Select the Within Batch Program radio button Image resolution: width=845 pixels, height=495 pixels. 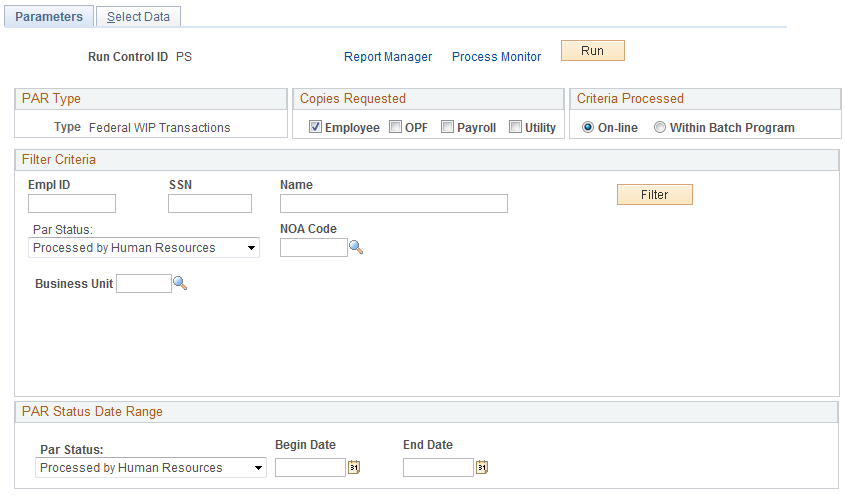(660, 127)
